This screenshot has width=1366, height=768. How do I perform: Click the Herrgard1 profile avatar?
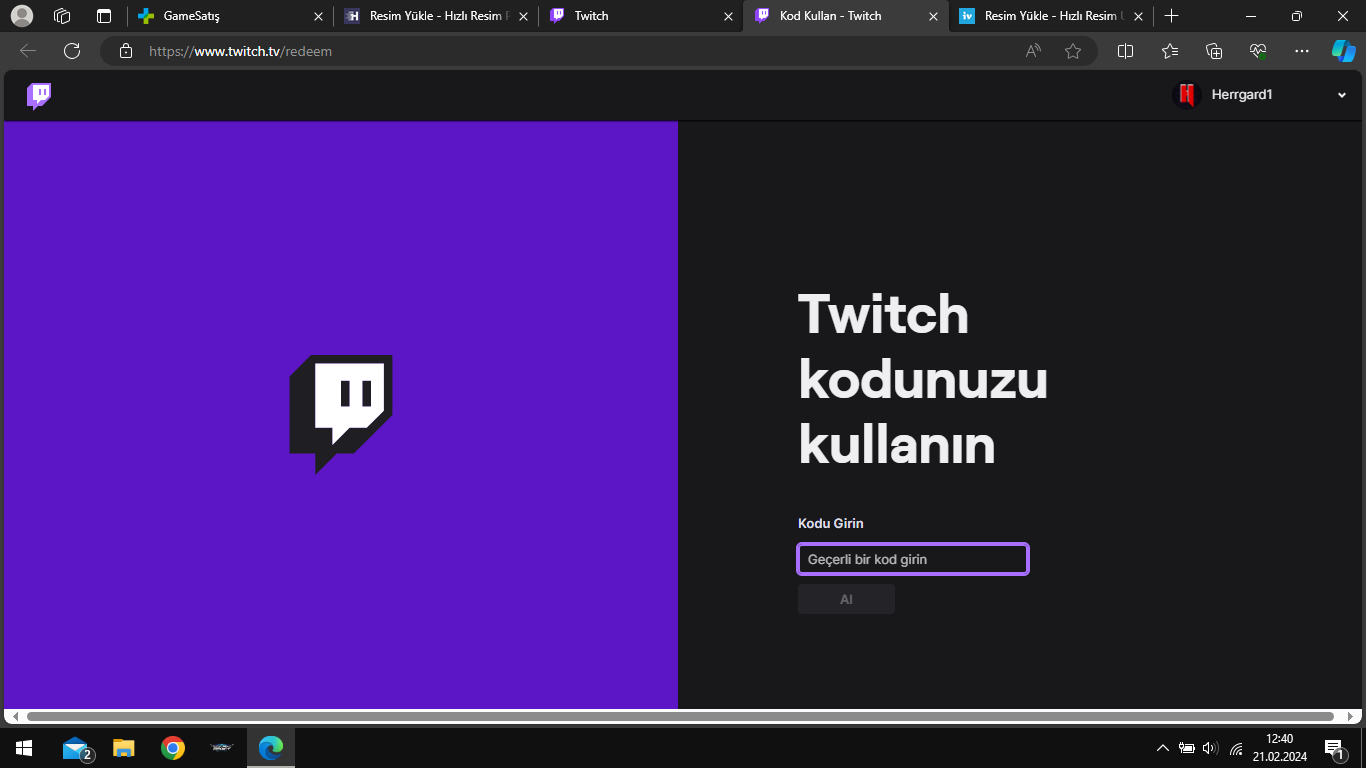1187,95
